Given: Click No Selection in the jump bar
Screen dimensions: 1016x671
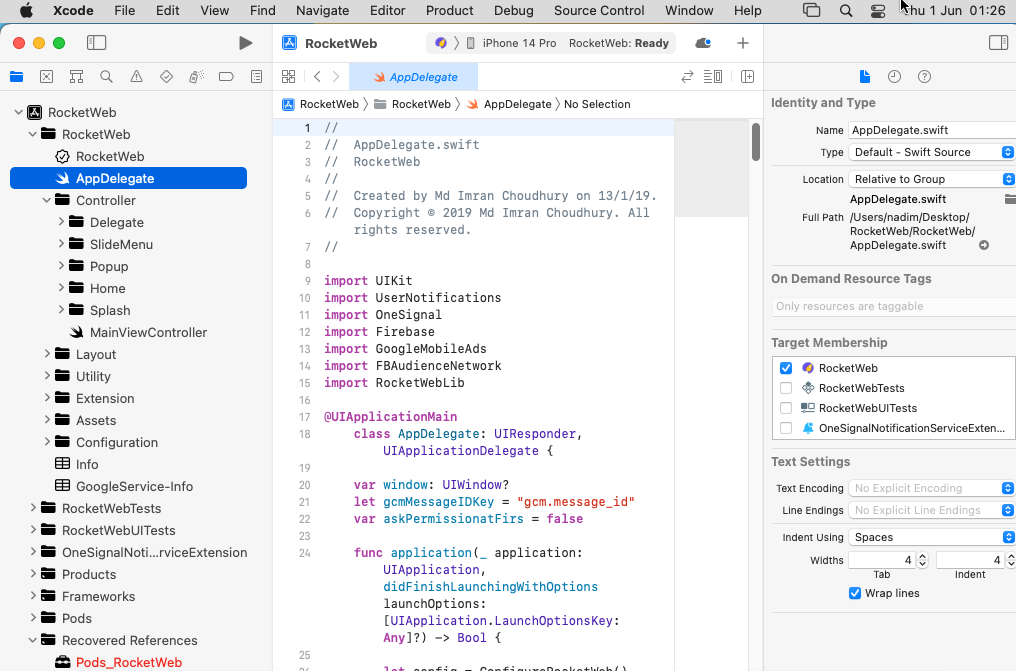Looking at the screenshot, I should [x=597, y=104].
